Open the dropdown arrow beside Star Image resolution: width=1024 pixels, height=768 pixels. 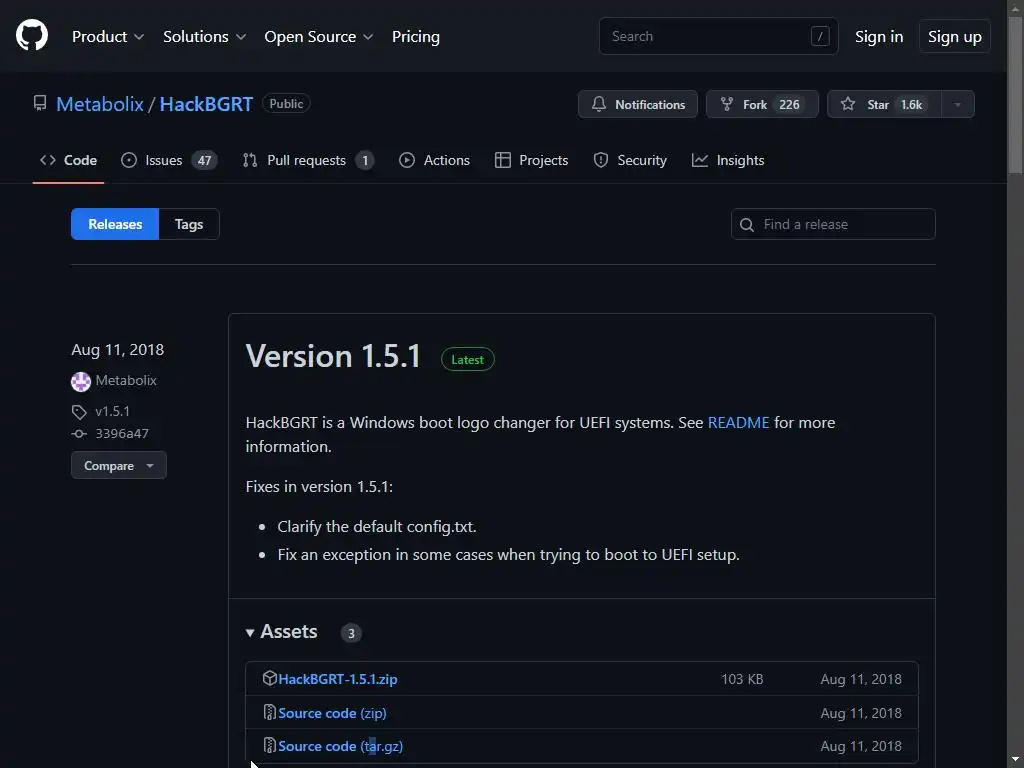click(x=957, y=104)
